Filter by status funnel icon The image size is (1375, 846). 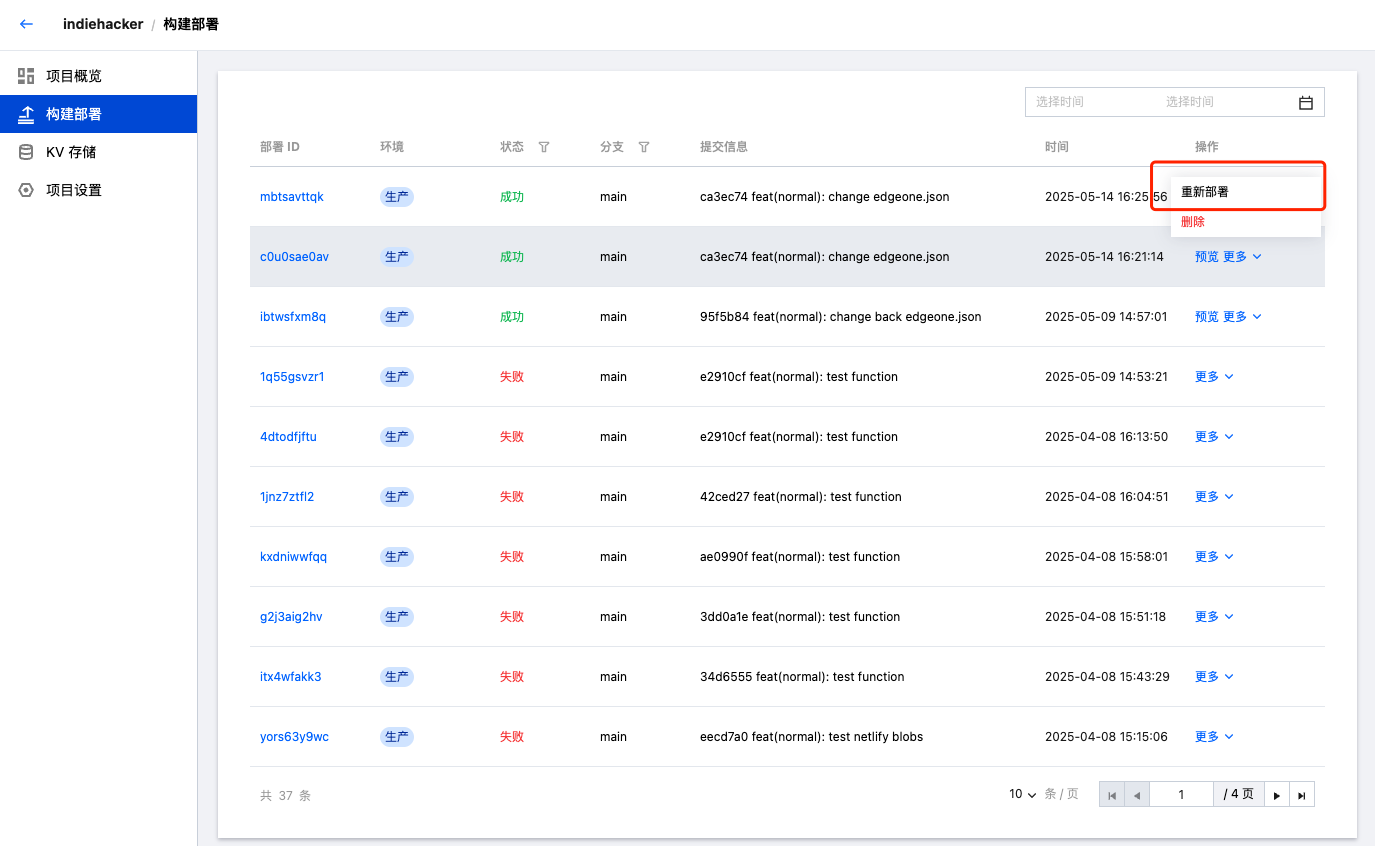click(544, 147)
